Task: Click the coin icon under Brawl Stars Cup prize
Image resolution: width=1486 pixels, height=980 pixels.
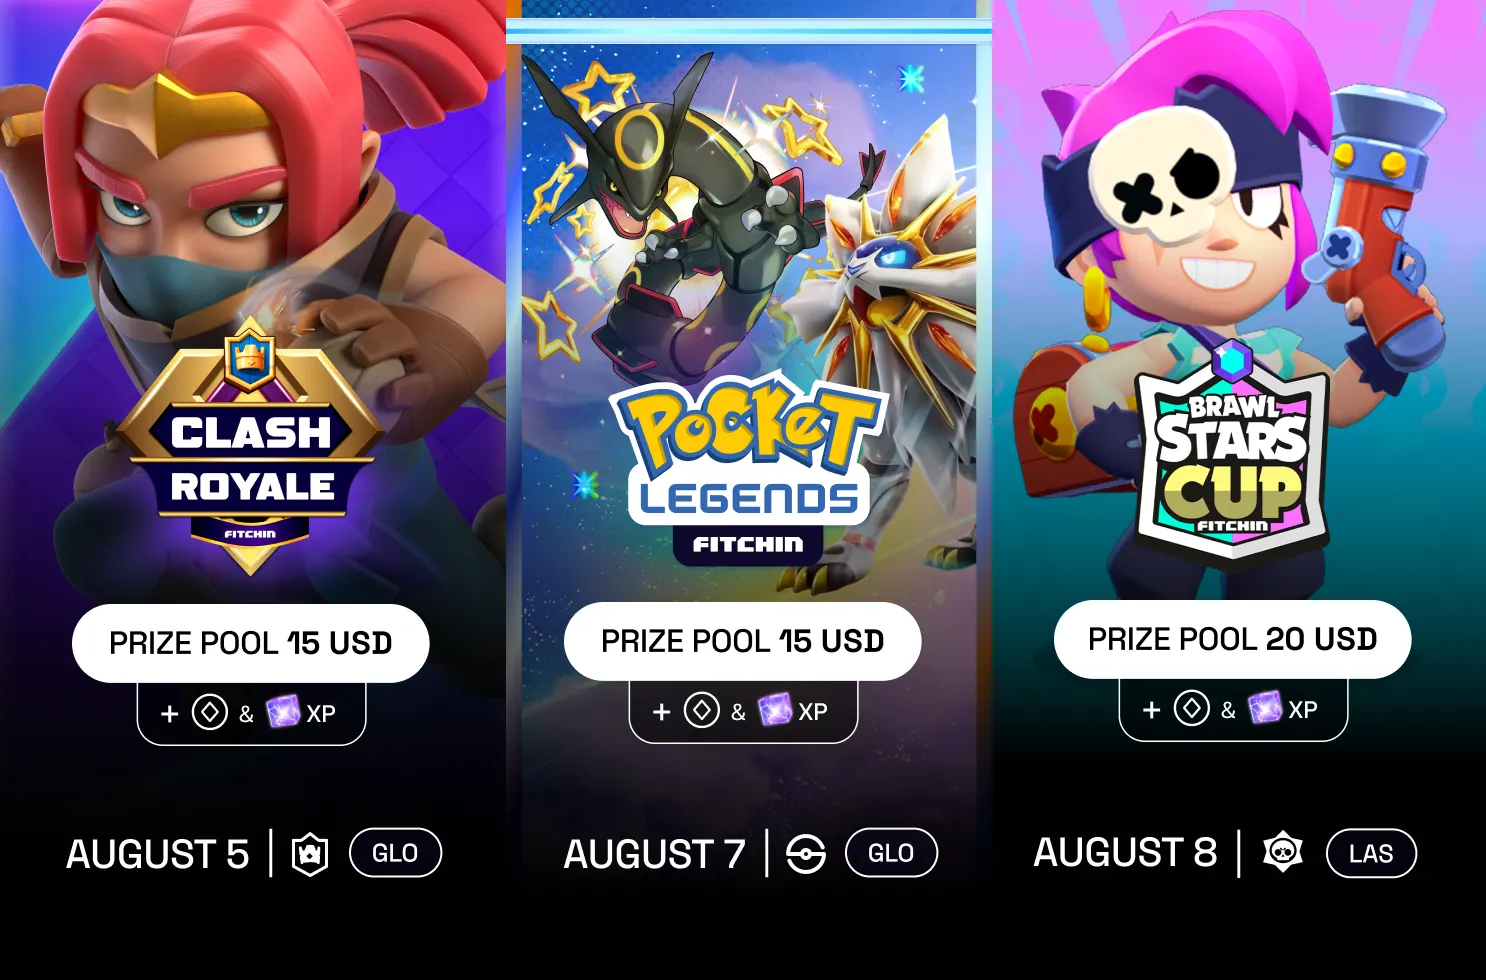Action: [1192, 708]
